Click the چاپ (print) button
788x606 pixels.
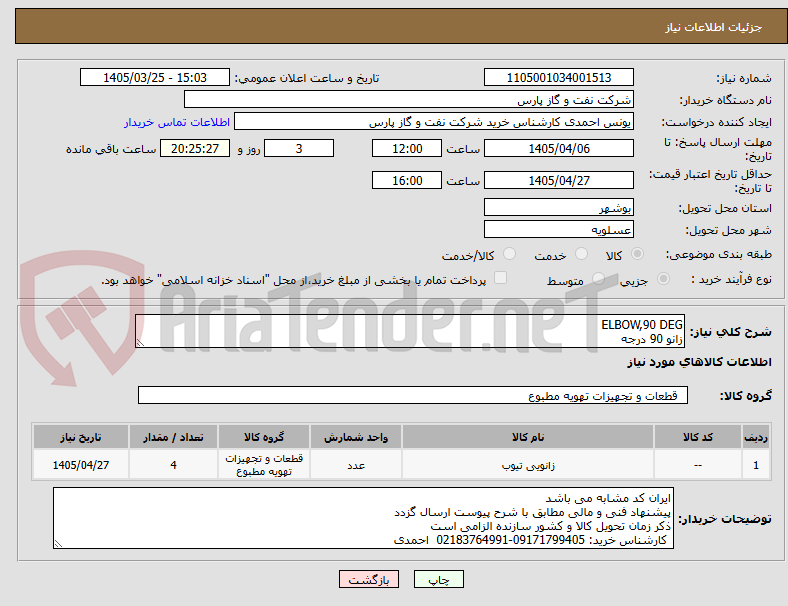pyautogui.click(x=438, y=579)
